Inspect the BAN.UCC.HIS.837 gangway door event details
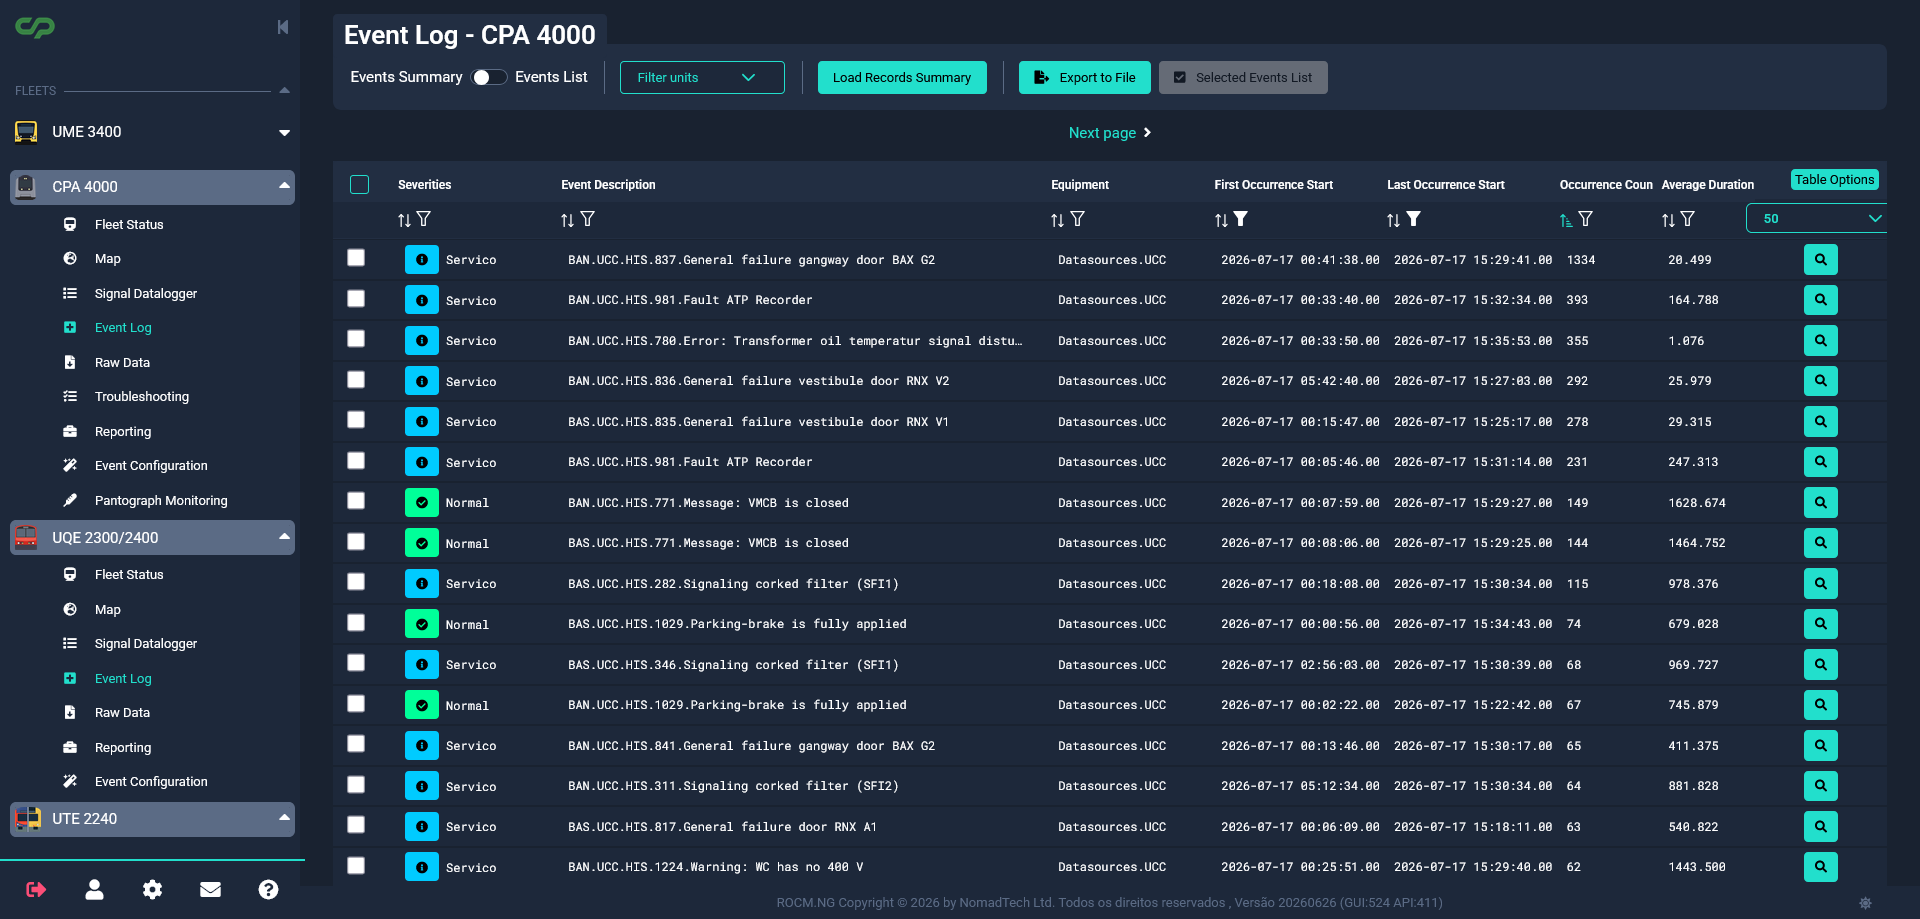1920x919 pixels. coord(1820,260)
